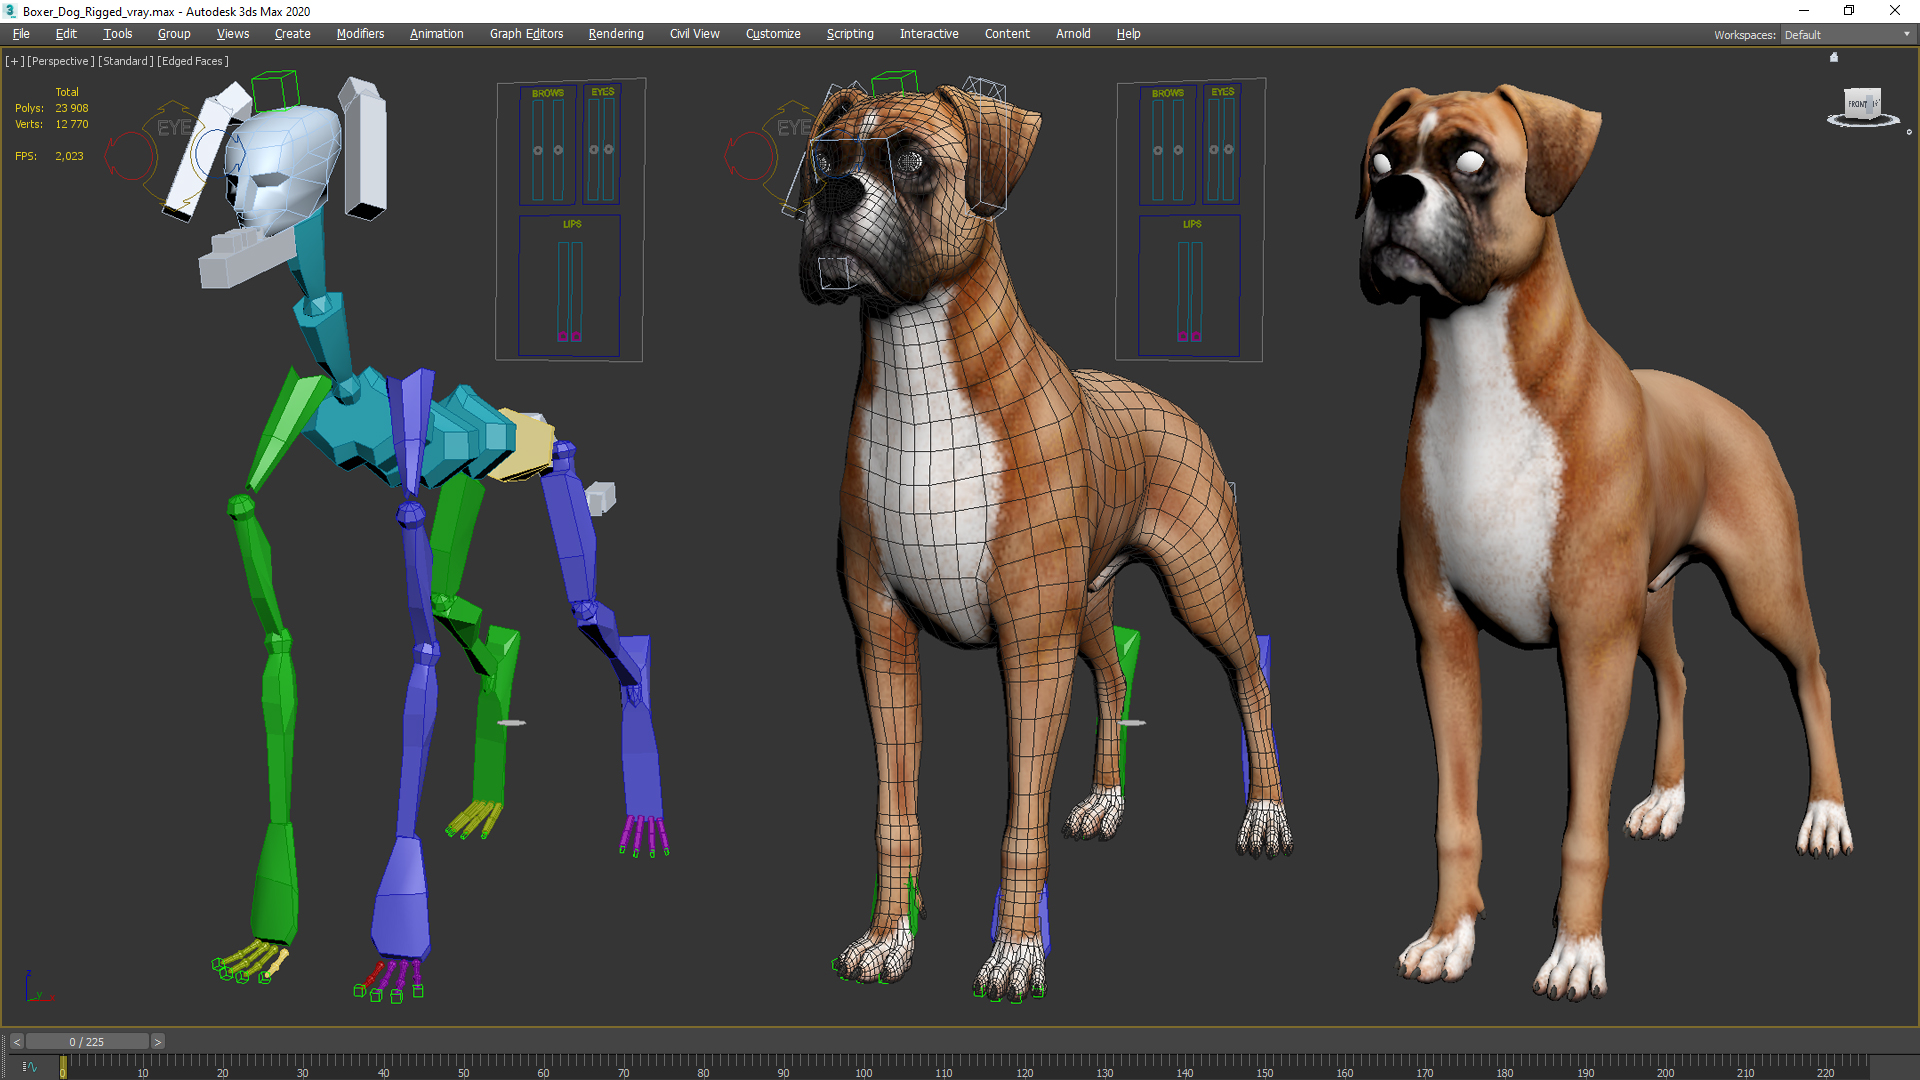Close the 3ds Max window
Screen dimensions: 1920x1080
[x=1895, y=11]
